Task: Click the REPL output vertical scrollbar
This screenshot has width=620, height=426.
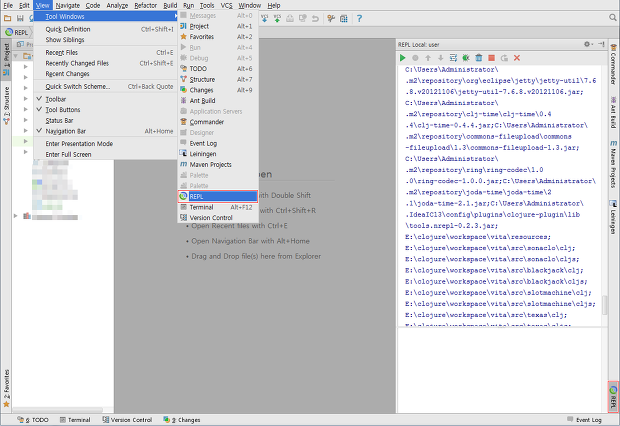Action: 604,305
